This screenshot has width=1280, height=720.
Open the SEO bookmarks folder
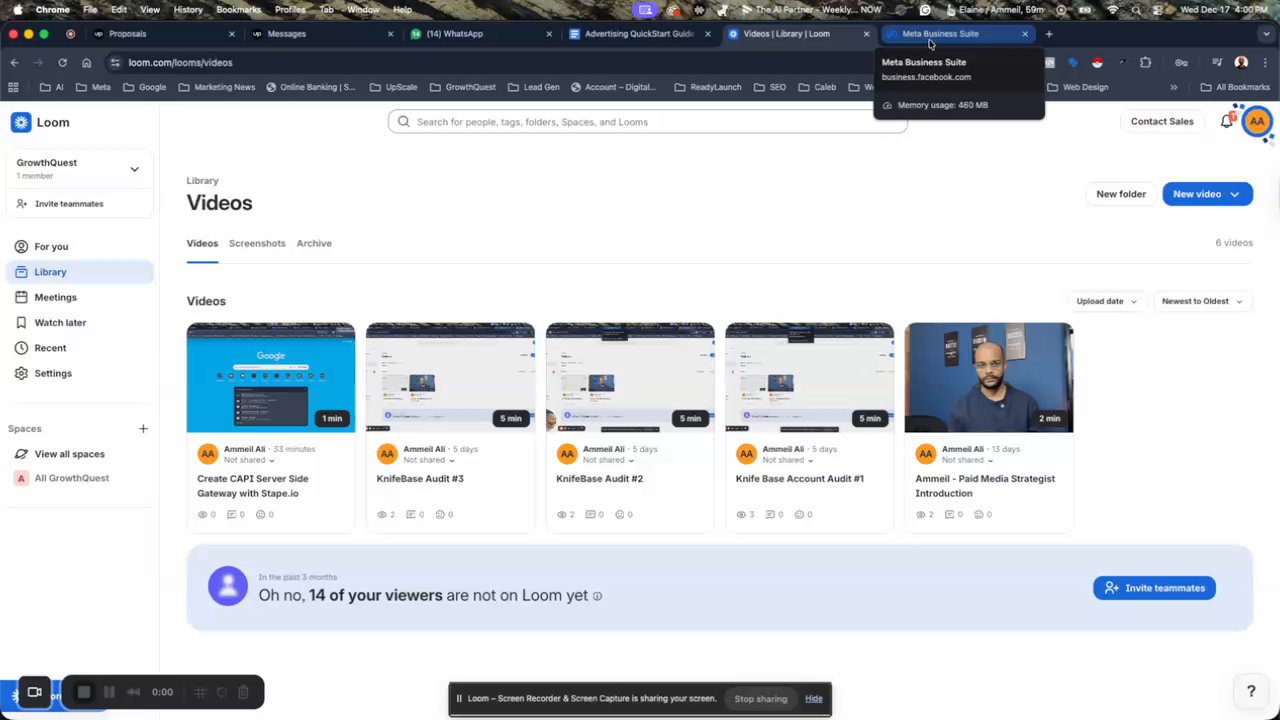[x=770, y=87]
